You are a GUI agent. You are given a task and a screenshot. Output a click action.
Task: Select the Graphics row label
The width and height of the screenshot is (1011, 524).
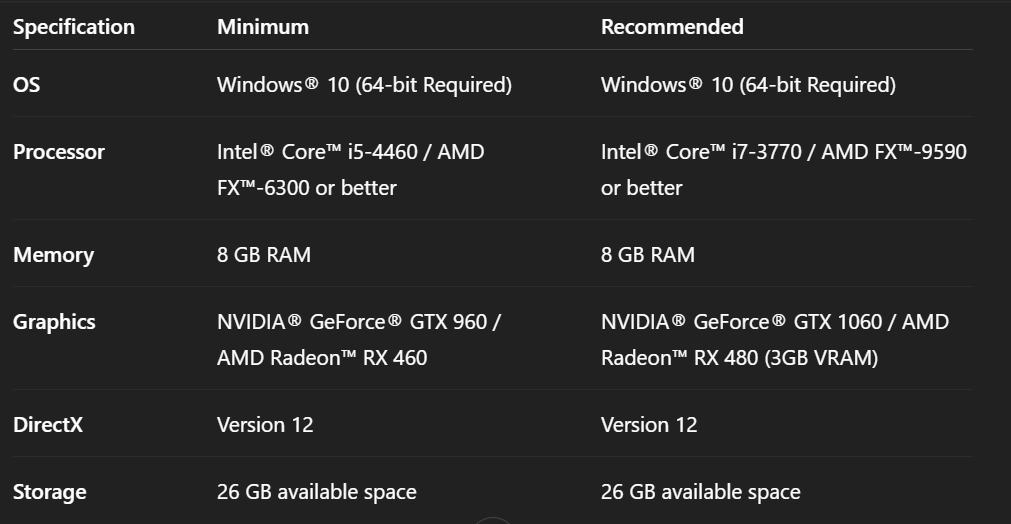(54, 322)
